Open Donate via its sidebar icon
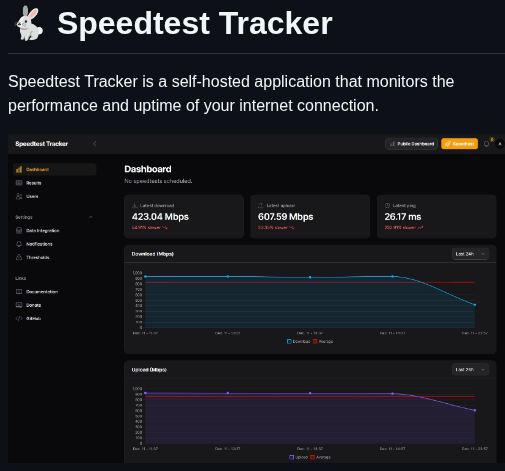 (19, 305)
